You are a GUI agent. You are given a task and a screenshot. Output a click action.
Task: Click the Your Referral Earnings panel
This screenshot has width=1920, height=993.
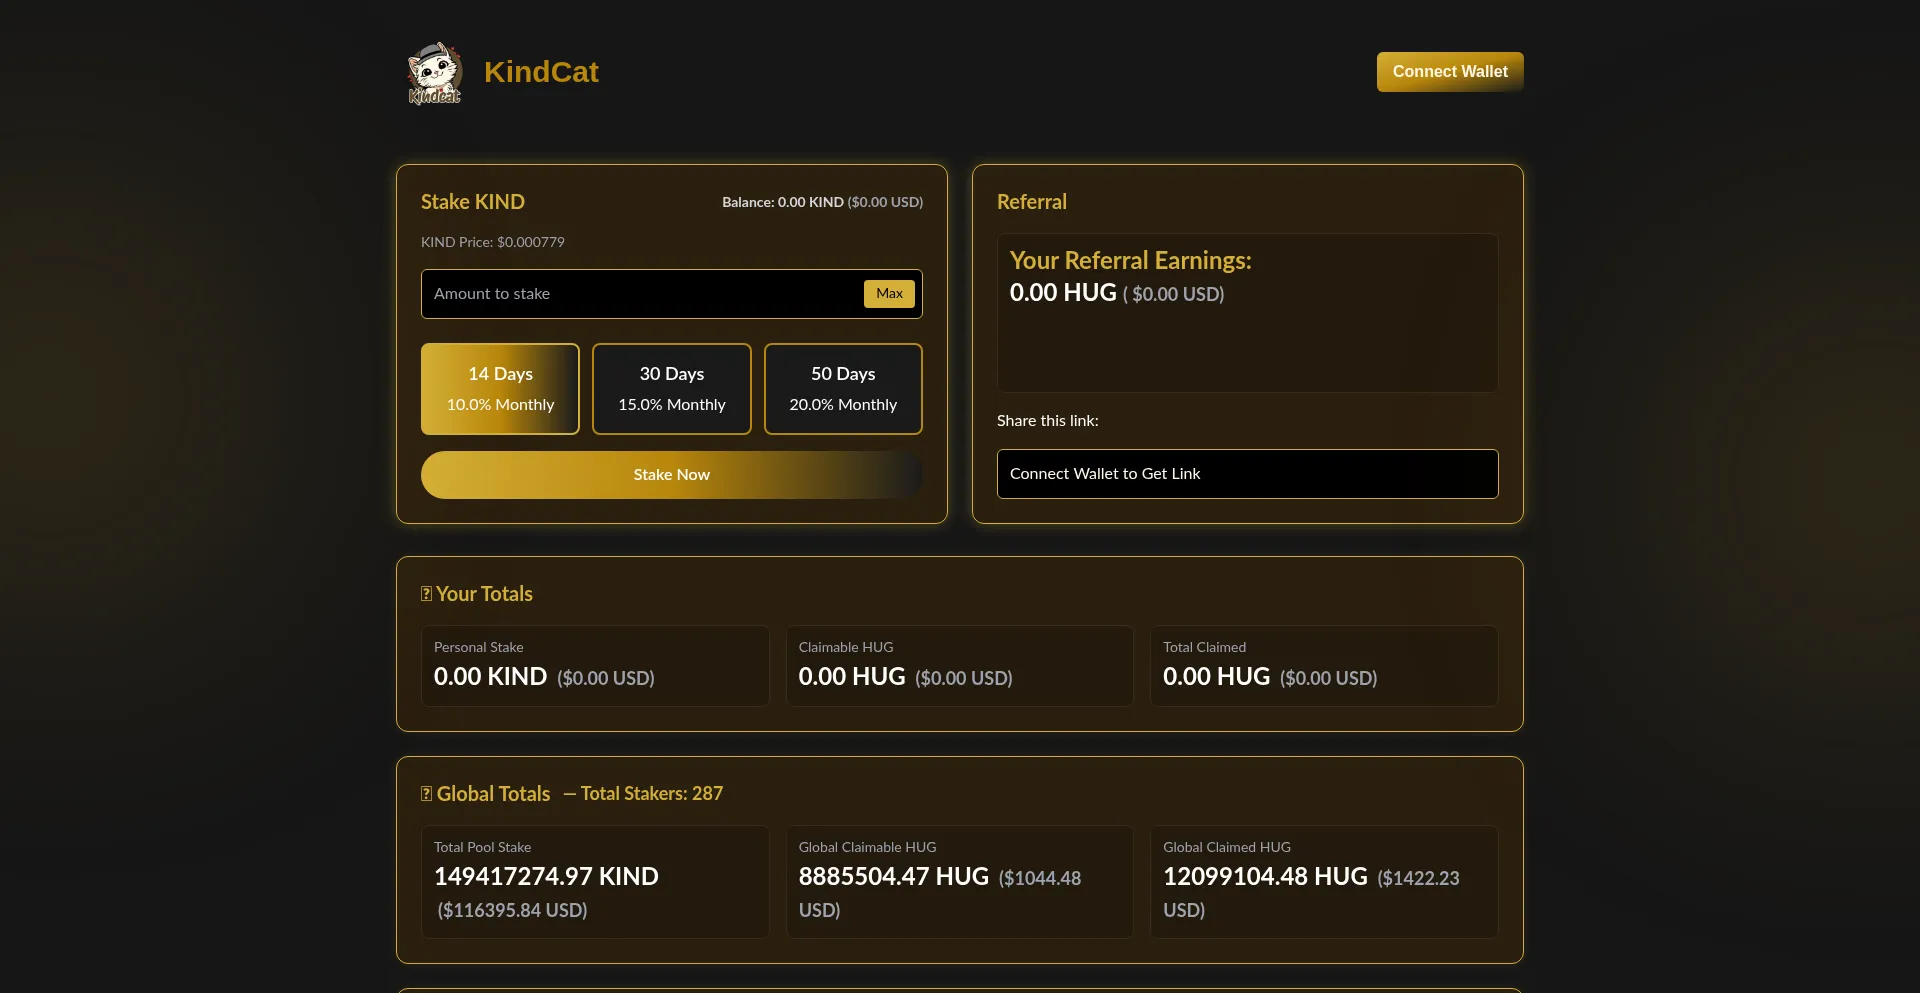(x=1247, y=312)
